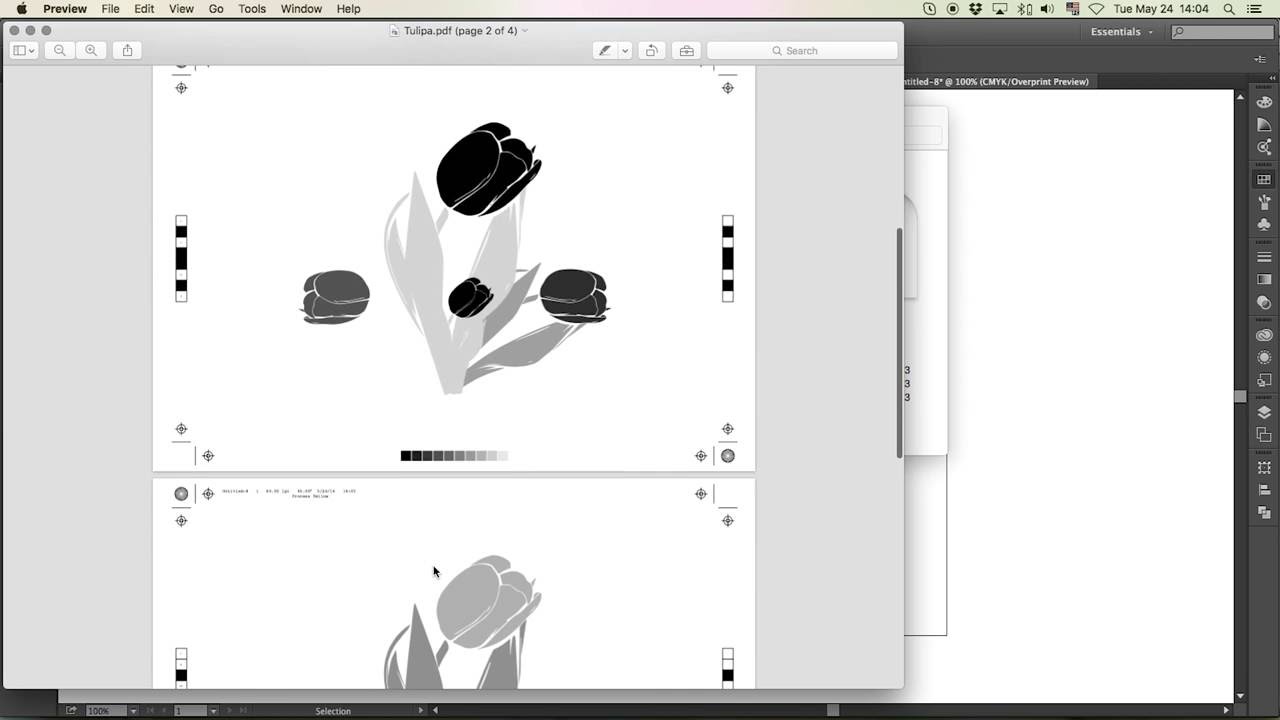The image size is (1280, 720).
Task: Open the File menu
Action: coord(111,9)
